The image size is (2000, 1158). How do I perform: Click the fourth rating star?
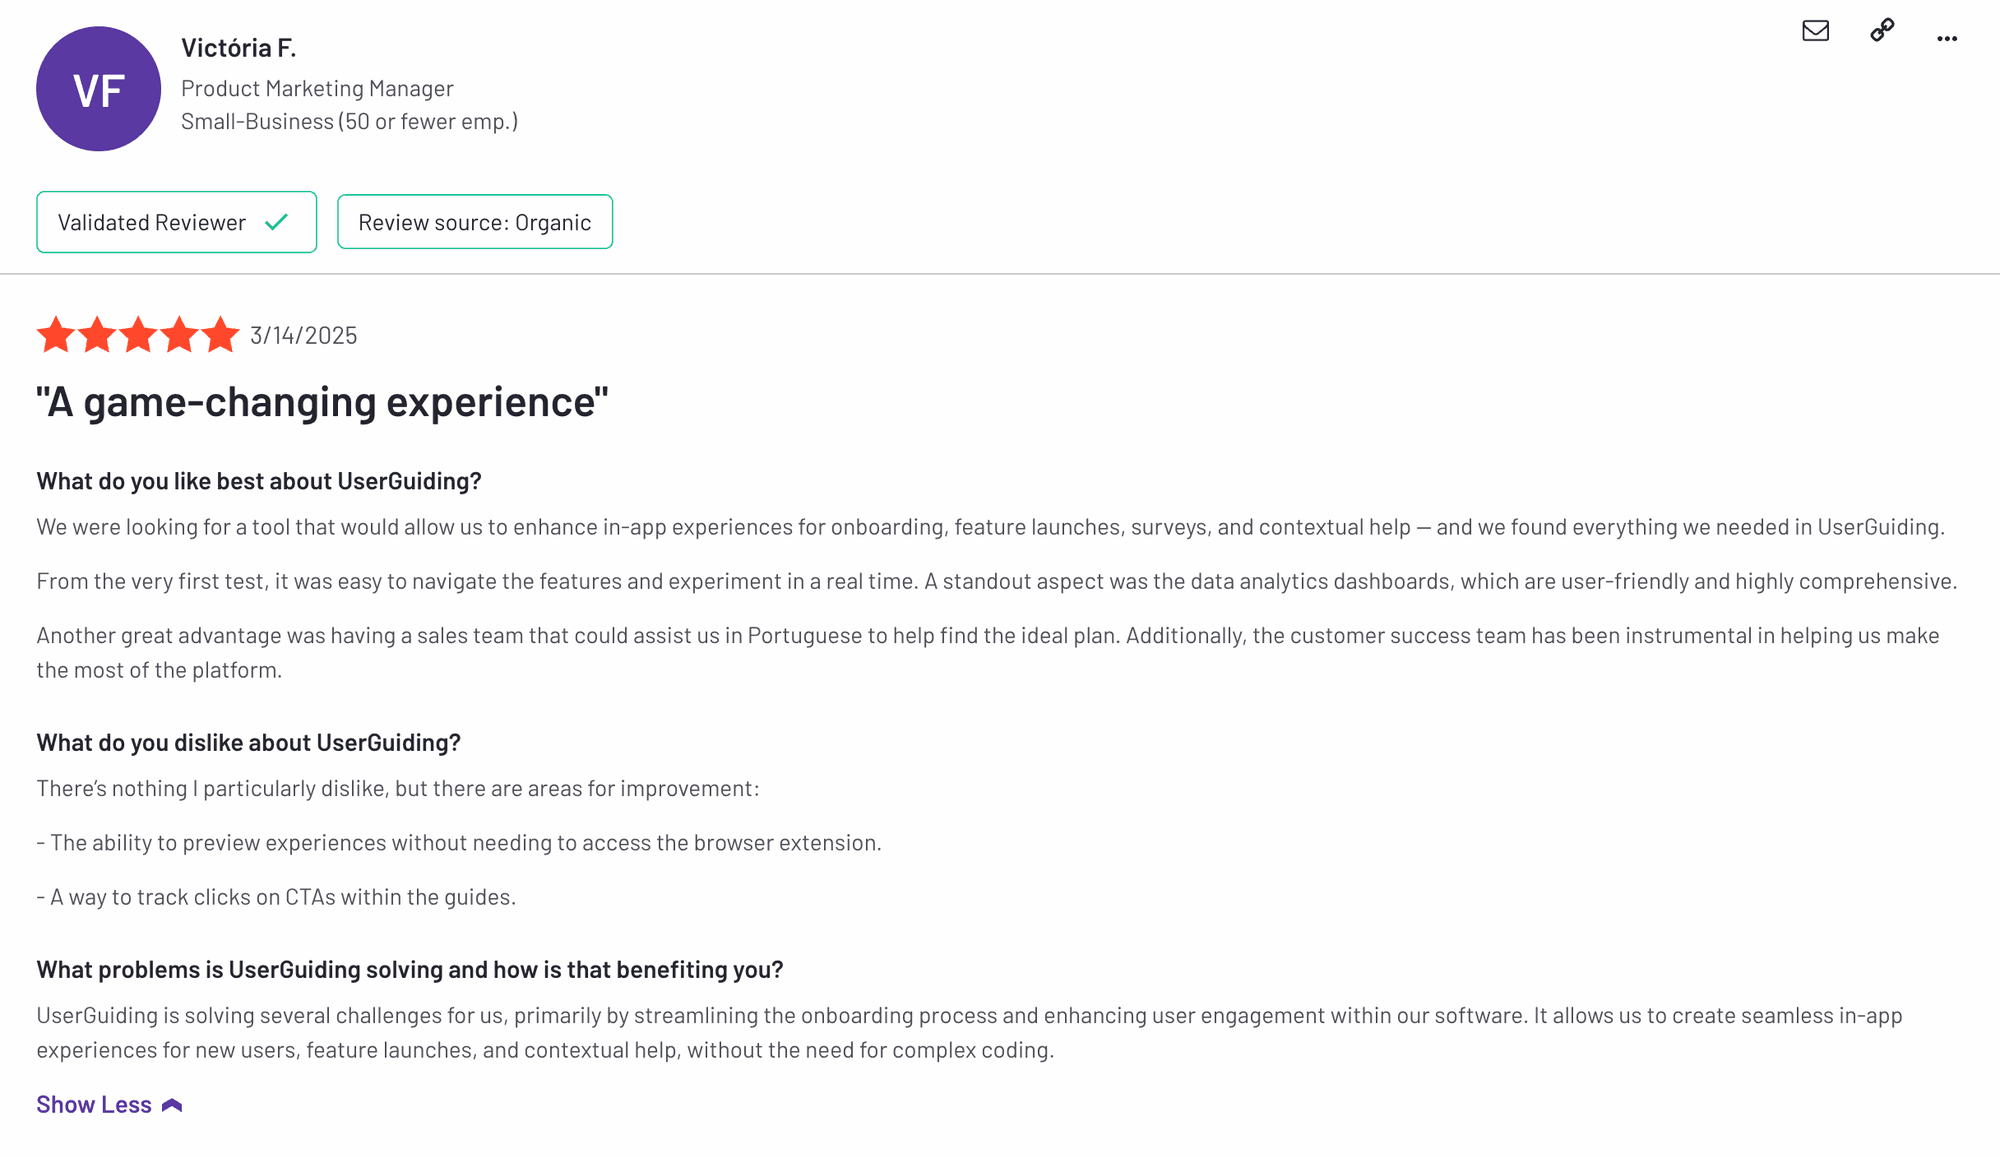pyautogui.click(x=179, y=335)
